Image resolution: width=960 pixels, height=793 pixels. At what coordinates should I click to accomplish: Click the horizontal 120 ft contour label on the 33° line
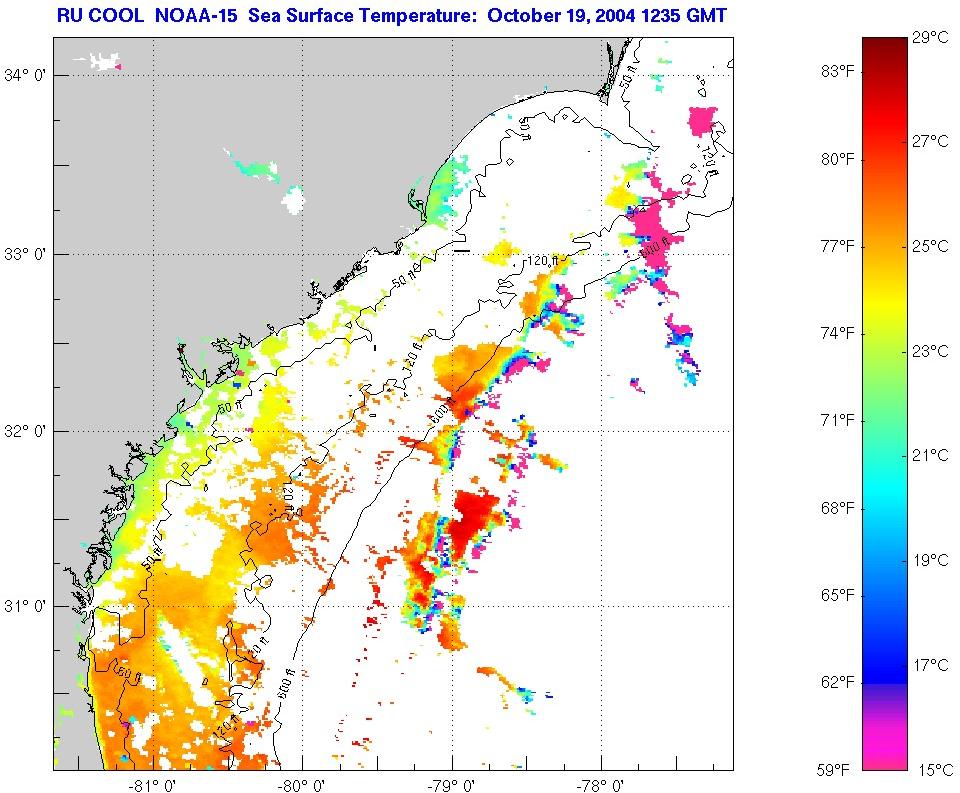click(x=542, y=261)
